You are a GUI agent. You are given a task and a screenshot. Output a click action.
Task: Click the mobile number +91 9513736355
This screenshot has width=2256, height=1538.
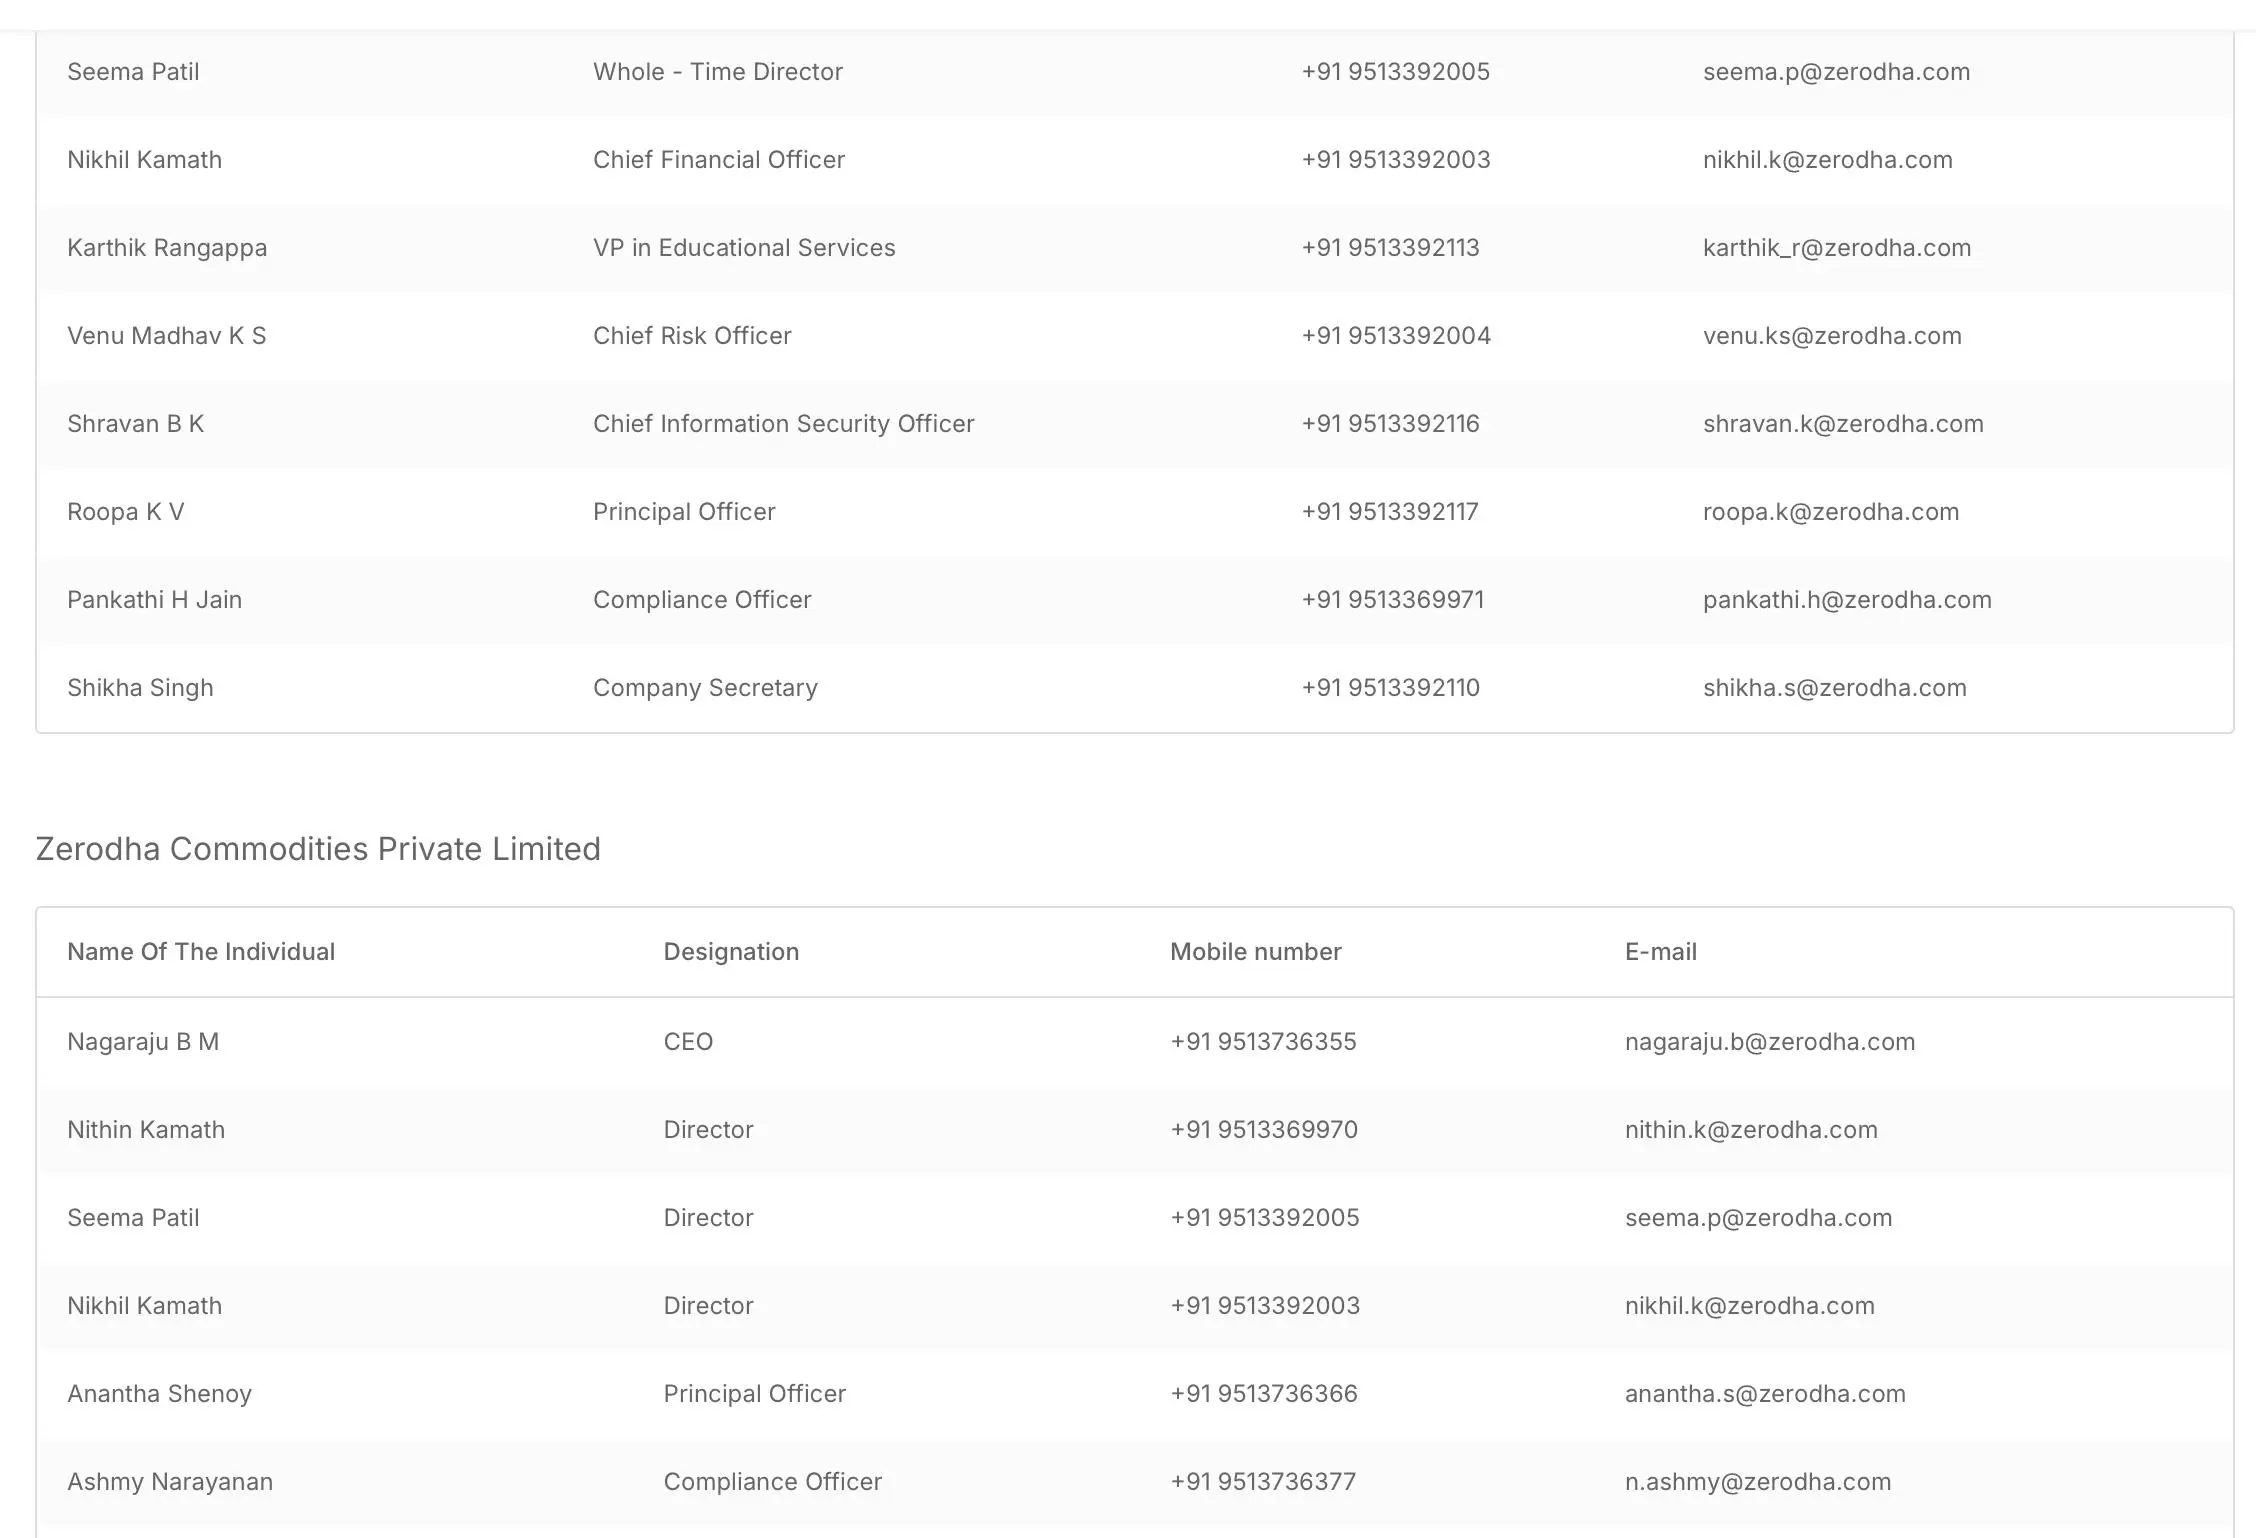tap(1264, 1042)
